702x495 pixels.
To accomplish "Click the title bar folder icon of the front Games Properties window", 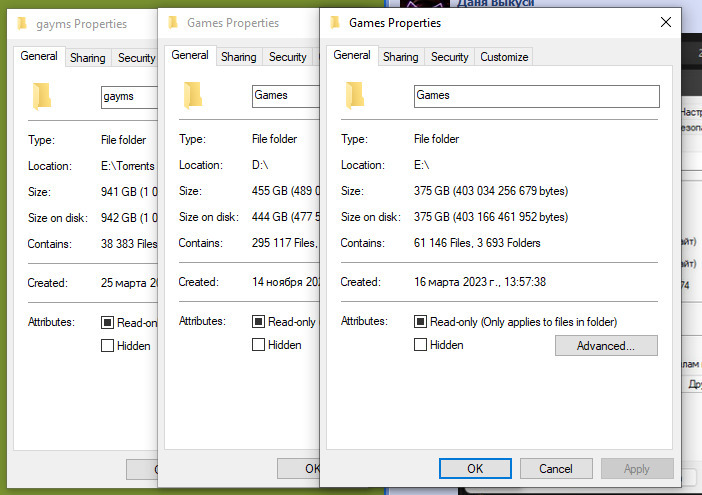I will 335,22.
